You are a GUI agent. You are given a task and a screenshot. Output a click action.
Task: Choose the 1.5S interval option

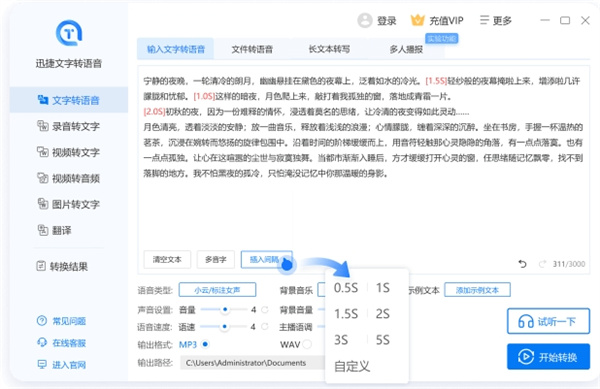[x=346, y=314]
